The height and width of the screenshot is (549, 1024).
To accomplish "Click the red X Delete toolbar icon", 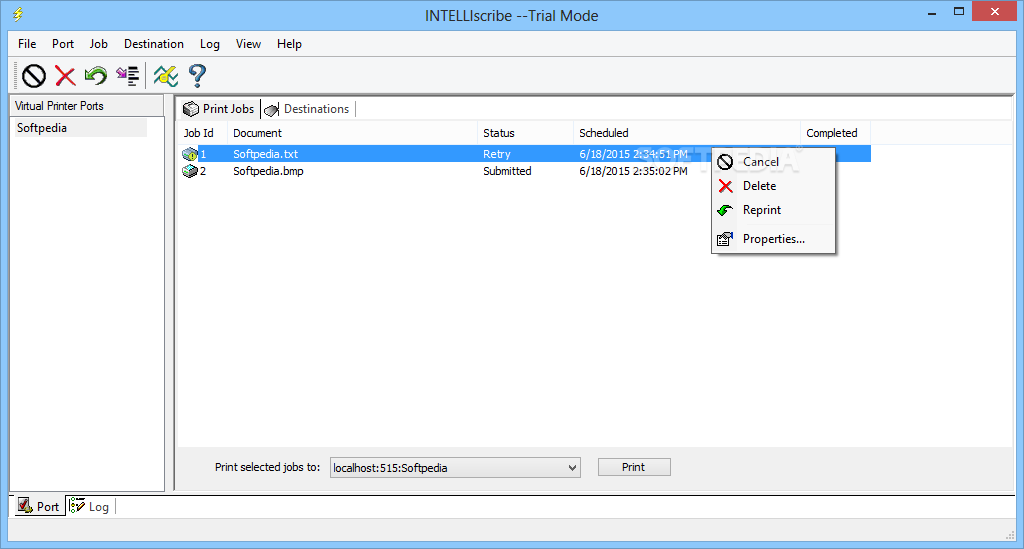I will [x=65, y=76].
